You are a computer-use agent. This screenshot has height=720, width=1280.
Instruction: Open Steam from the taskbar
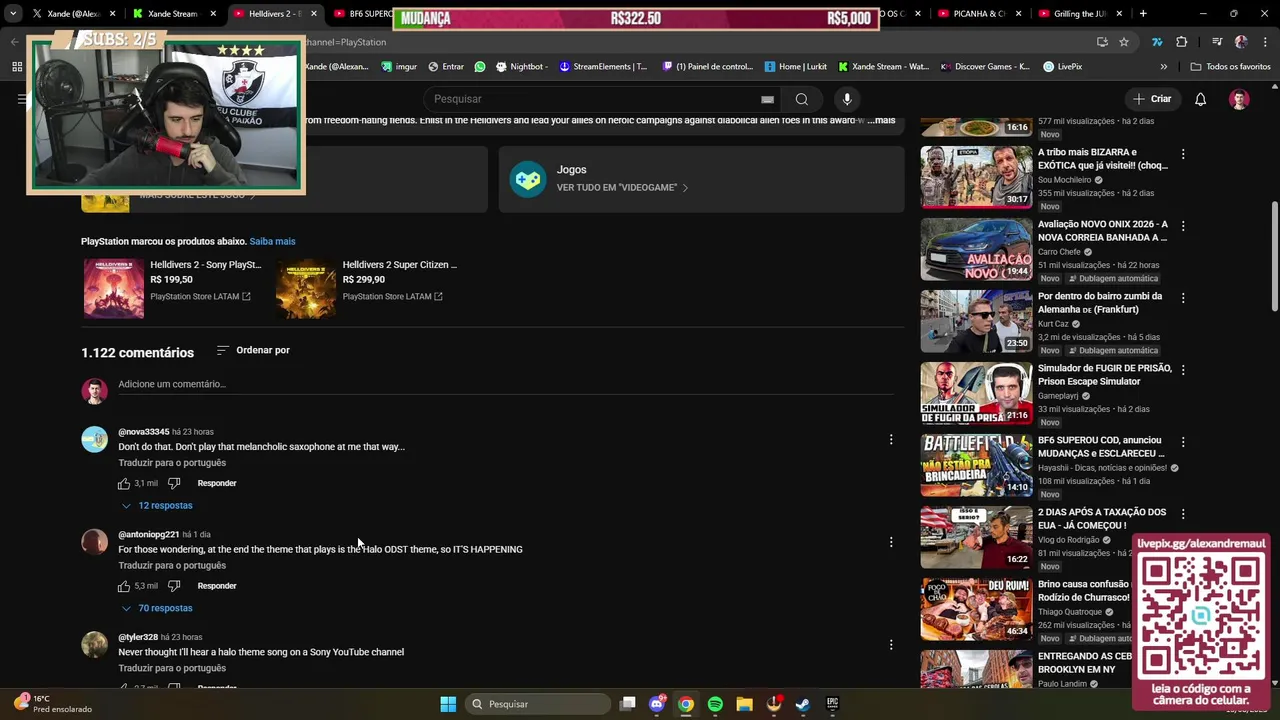point(802,704)
